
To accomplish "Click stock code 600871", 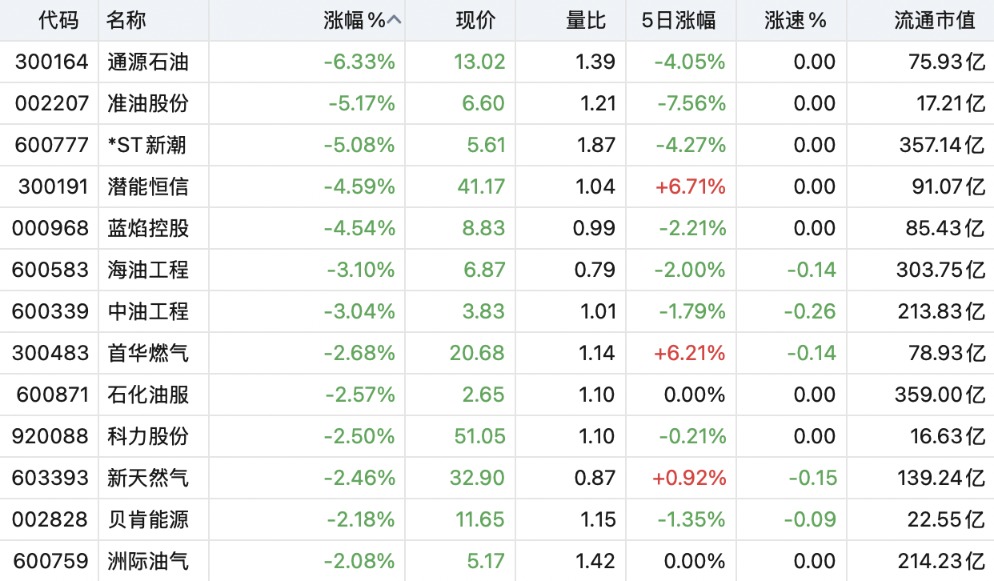I will 52,395.
